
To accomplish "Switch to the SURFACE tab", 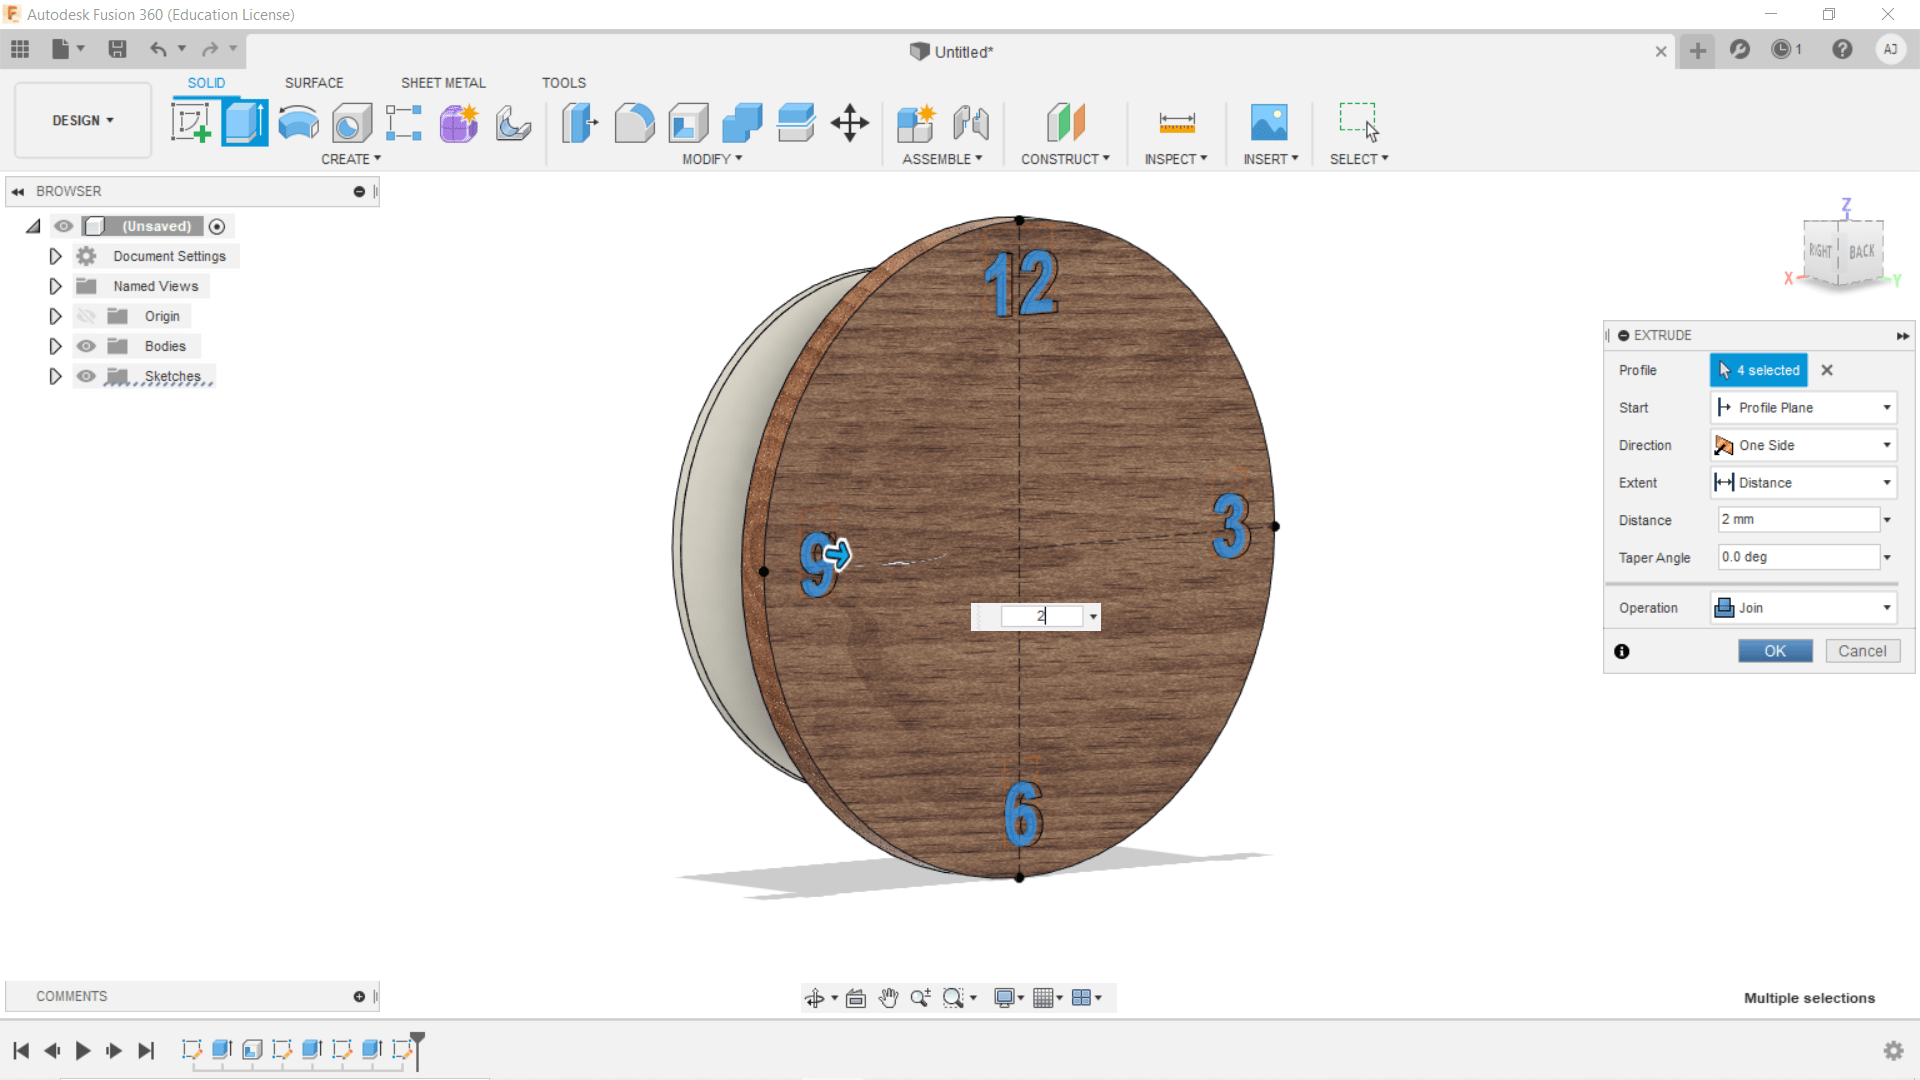I will coord(313,83).
